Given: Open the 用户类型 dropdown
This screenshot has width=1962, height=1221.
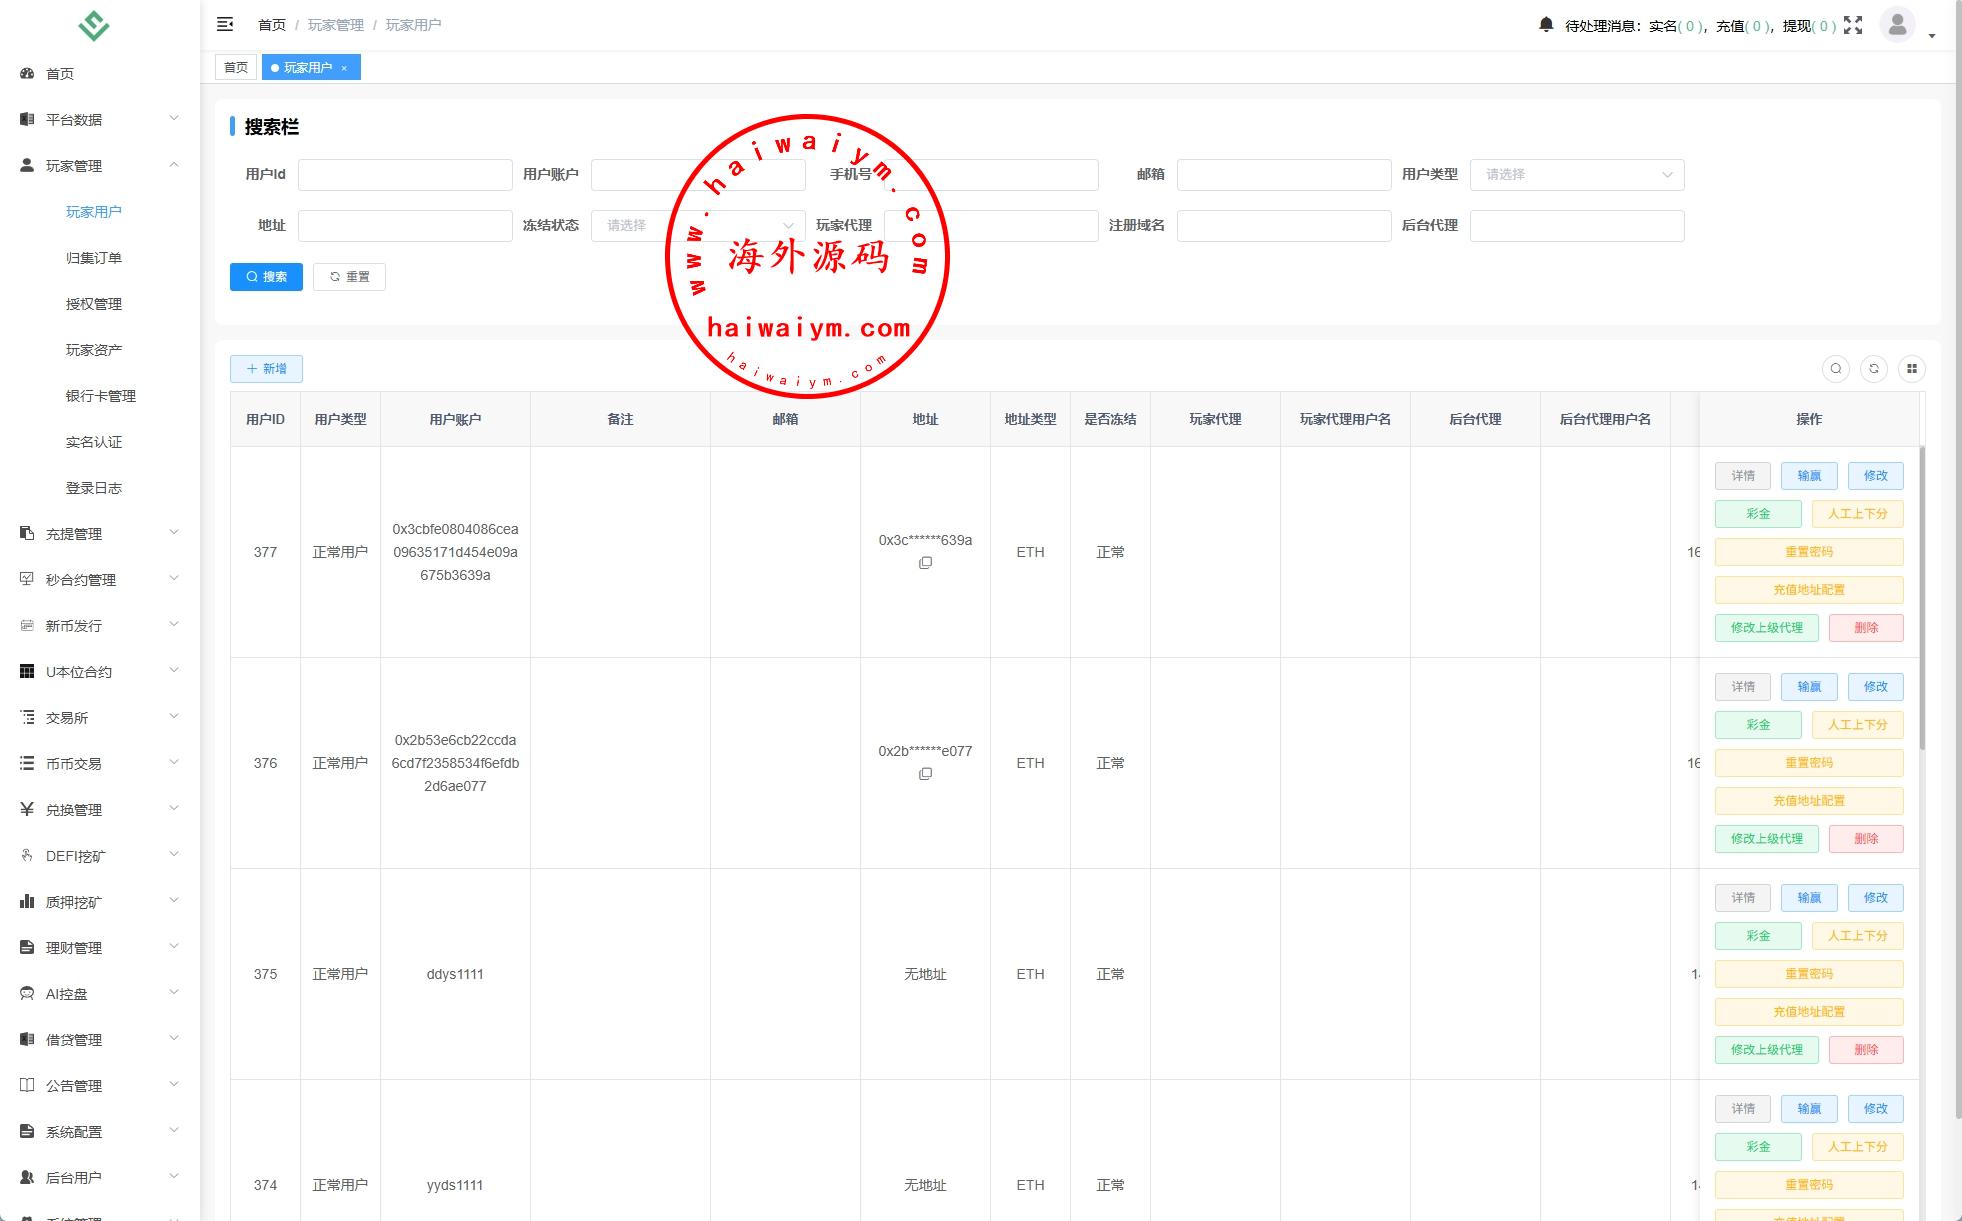Looking at the screenshot, I should (x=1576, y=175).
